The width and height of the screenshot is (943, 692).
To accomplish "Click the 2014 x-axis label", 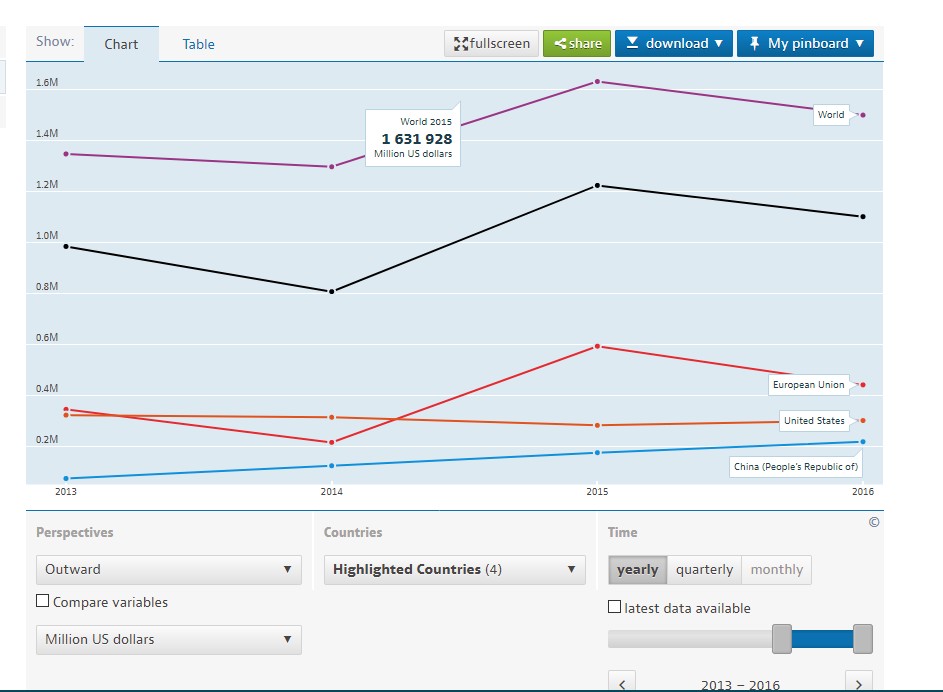I will click(331, 492).
